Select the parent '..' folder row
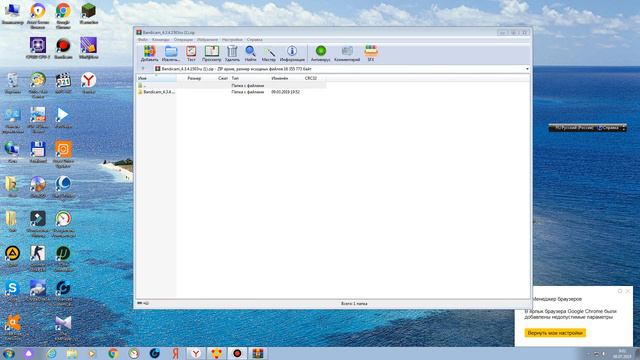 coord(231,86)
